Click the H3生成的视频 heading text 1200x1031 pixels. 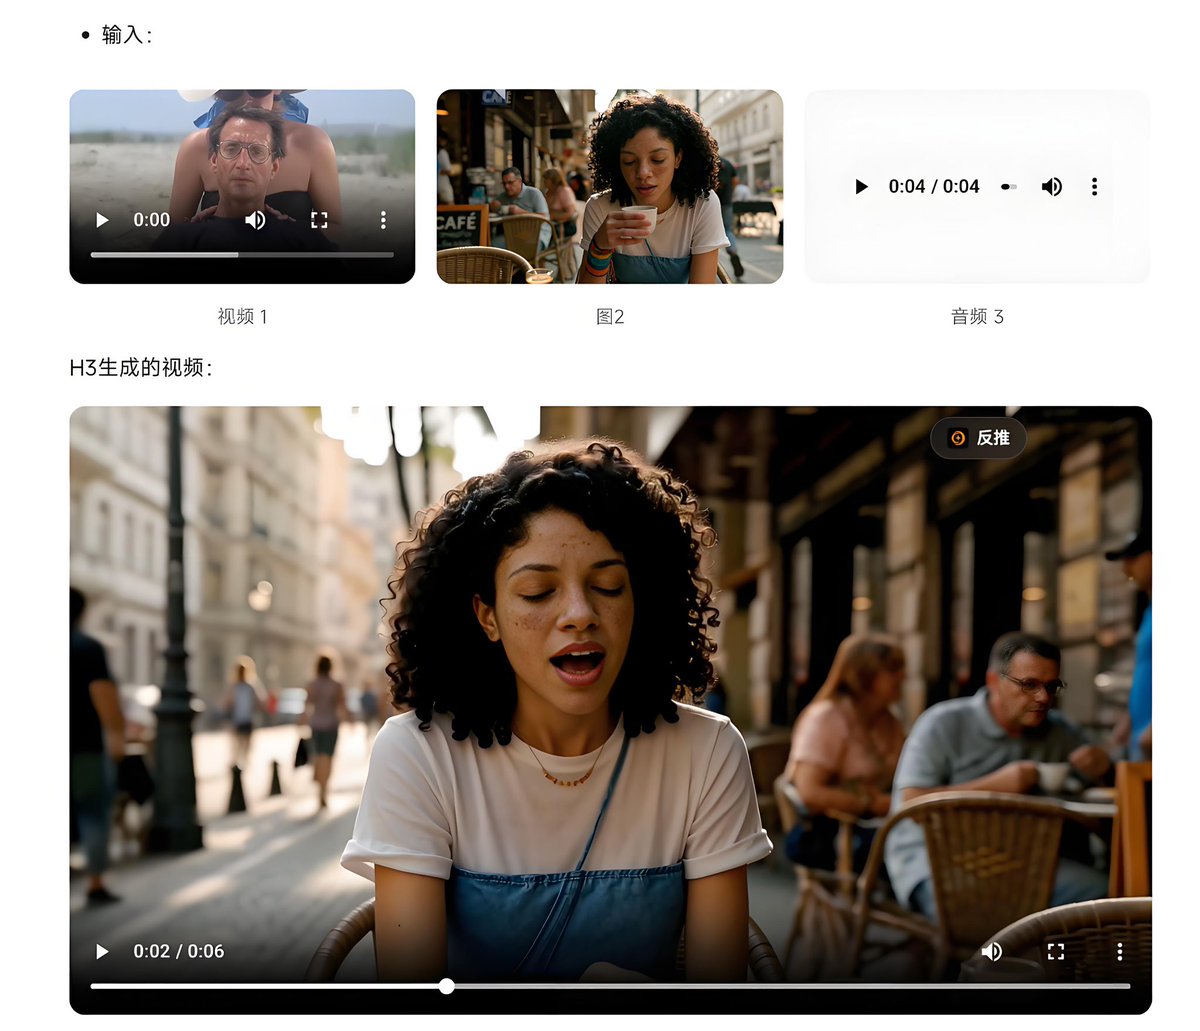141,368
